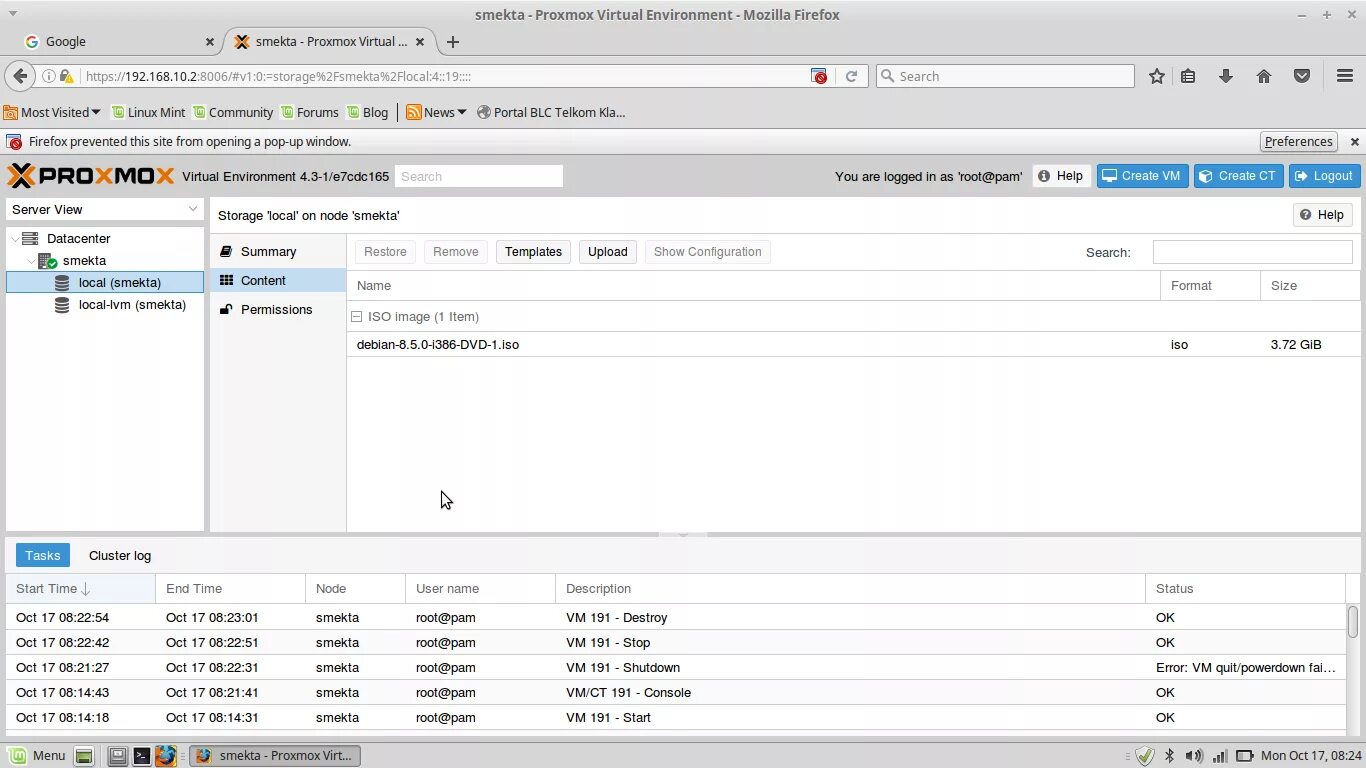Focus the content Search filter field
Image resolution: width=1366 pixels, height=768 pixels.
1252,253
